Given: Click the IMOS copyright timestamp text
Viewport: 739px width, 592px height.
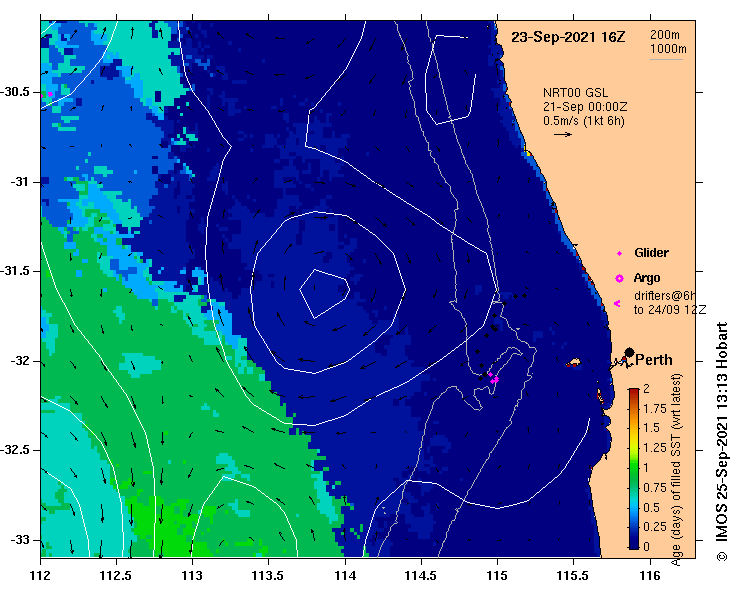Looking at the screenshot, I should point(722,442).
